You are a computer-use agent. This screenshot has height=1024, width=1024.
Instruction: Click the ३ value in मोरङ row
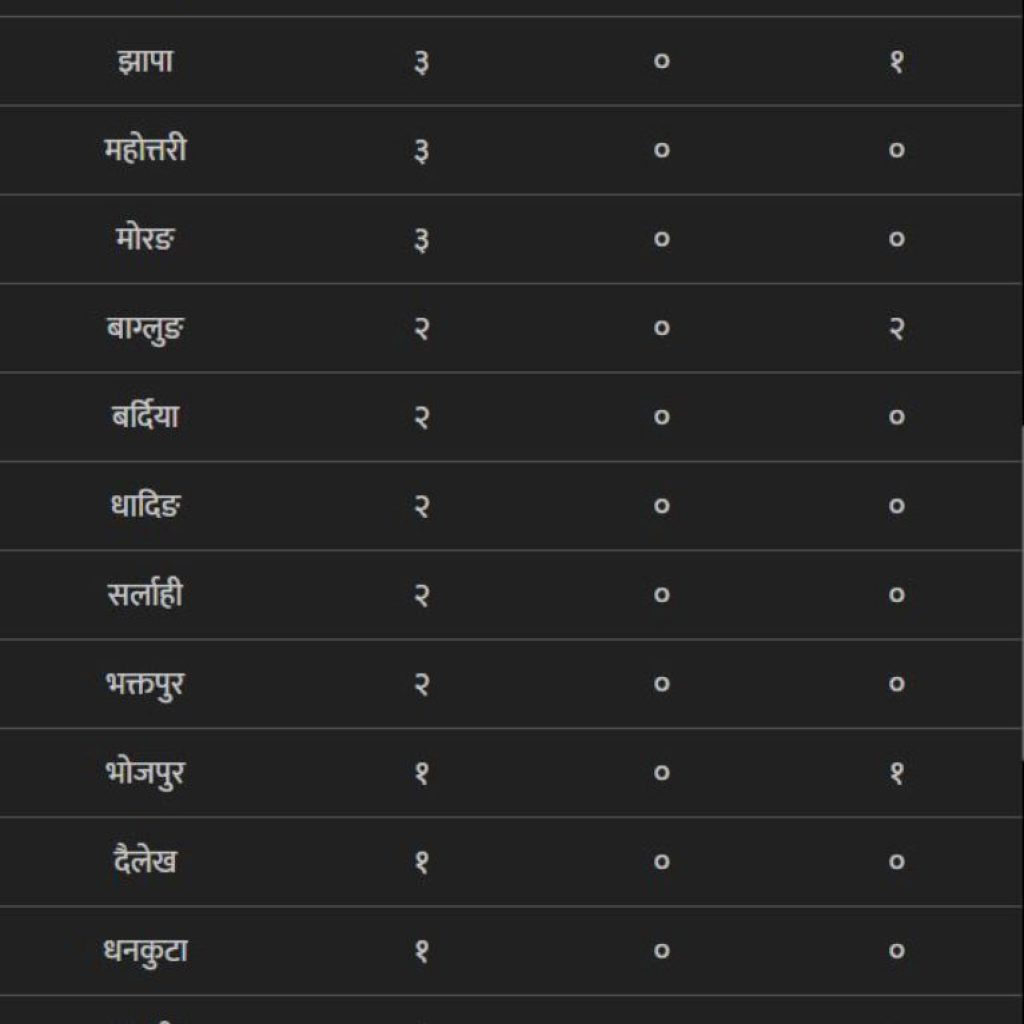[421, 240]
